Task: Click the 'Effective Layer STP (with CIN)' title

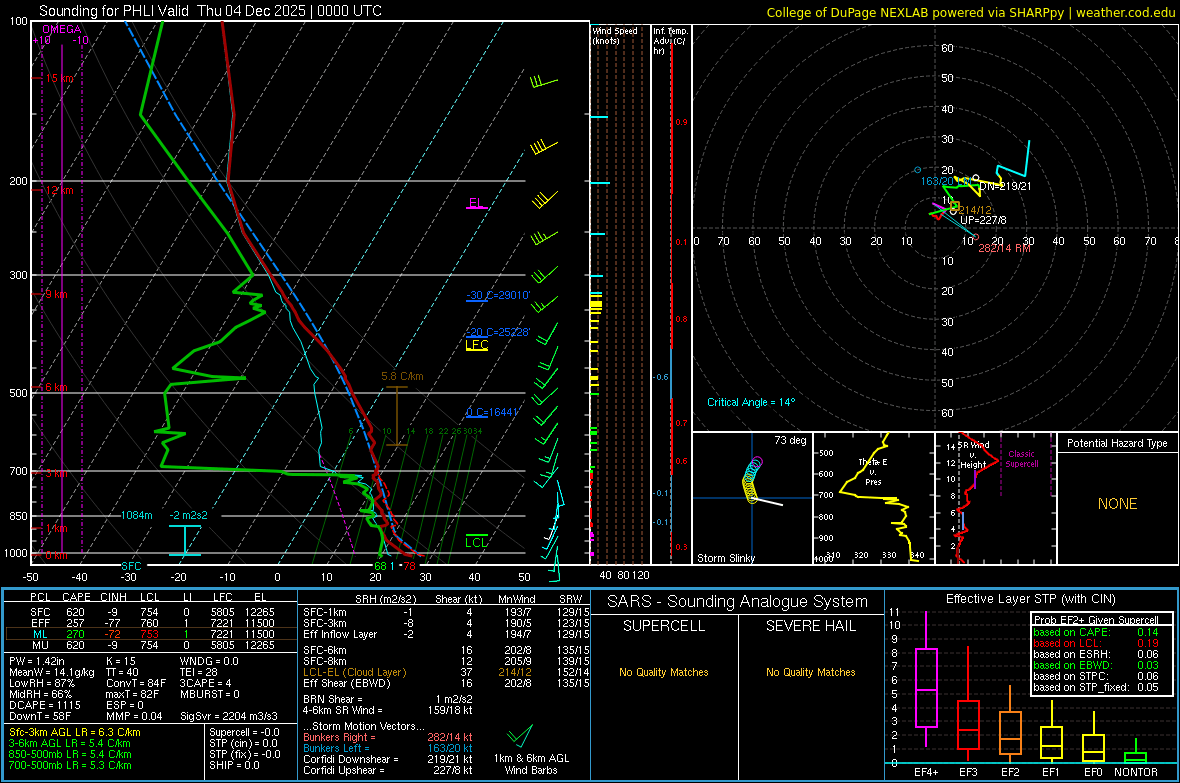Action: click(x=1030, y=599)
